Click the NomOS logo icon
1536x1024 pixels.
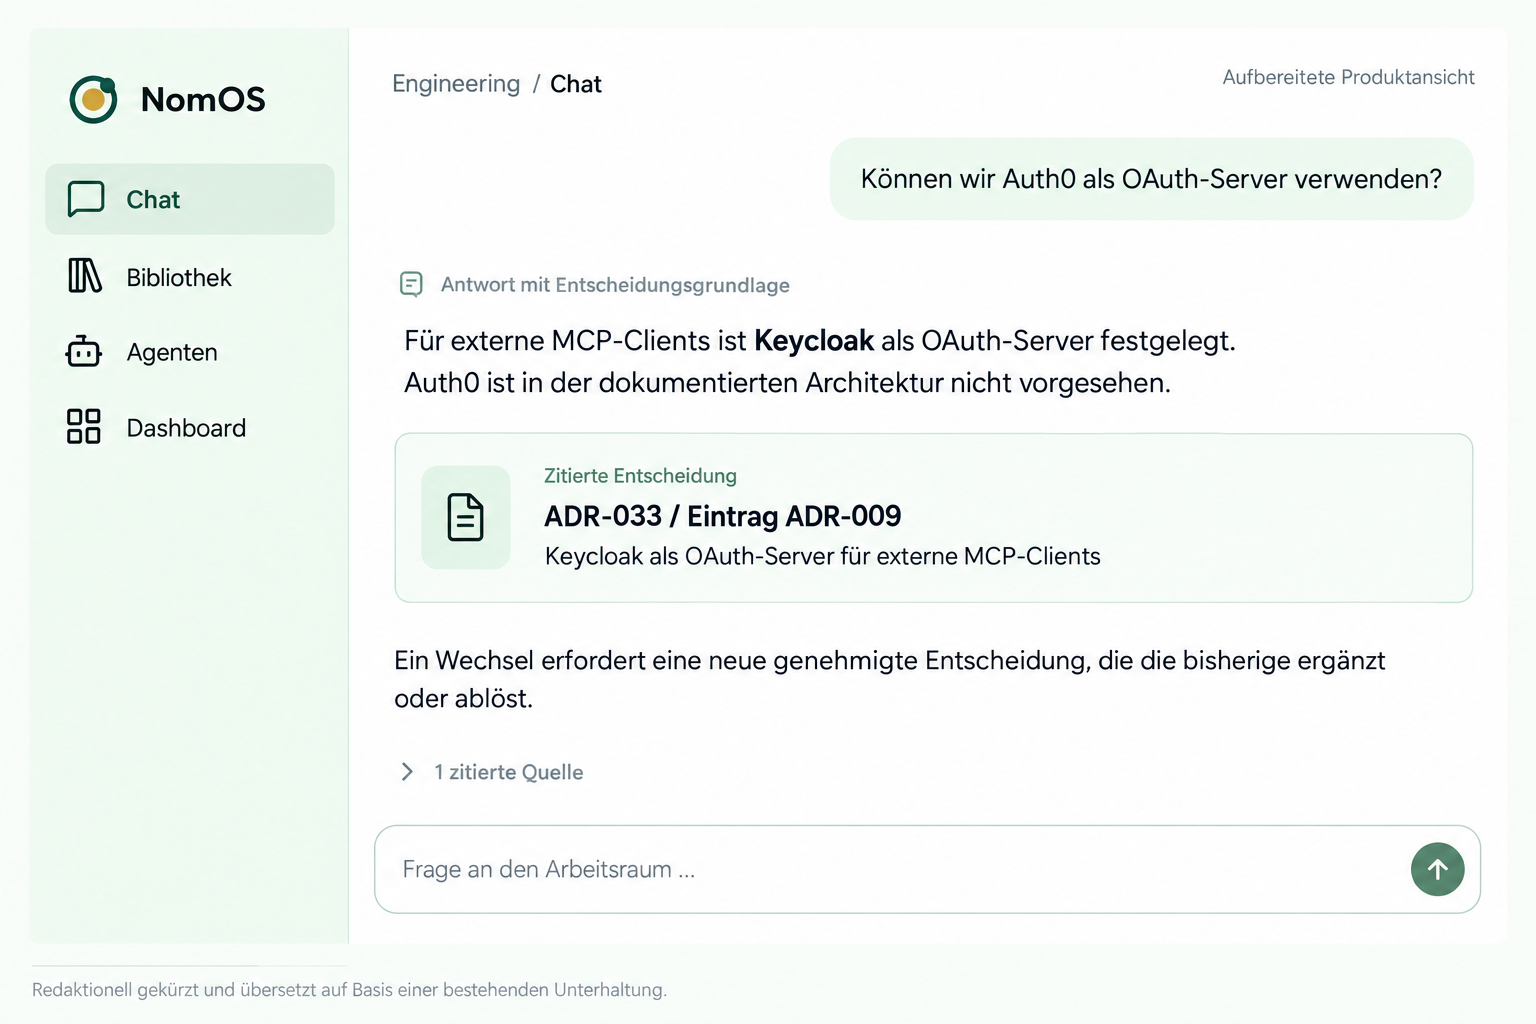coord(93,99)
